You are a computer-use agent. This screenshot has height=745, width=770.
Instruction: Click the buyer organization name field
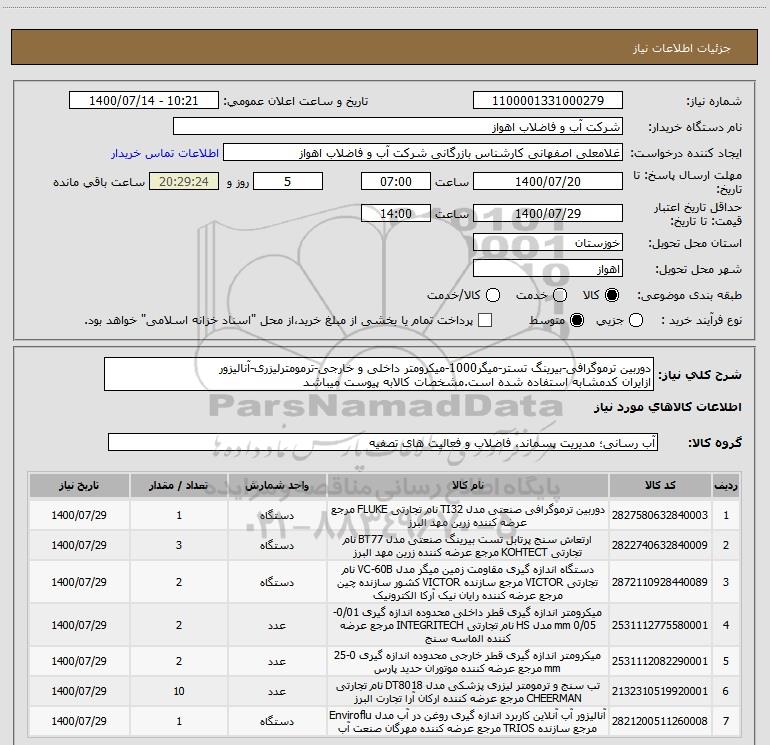tap(398, 127)
